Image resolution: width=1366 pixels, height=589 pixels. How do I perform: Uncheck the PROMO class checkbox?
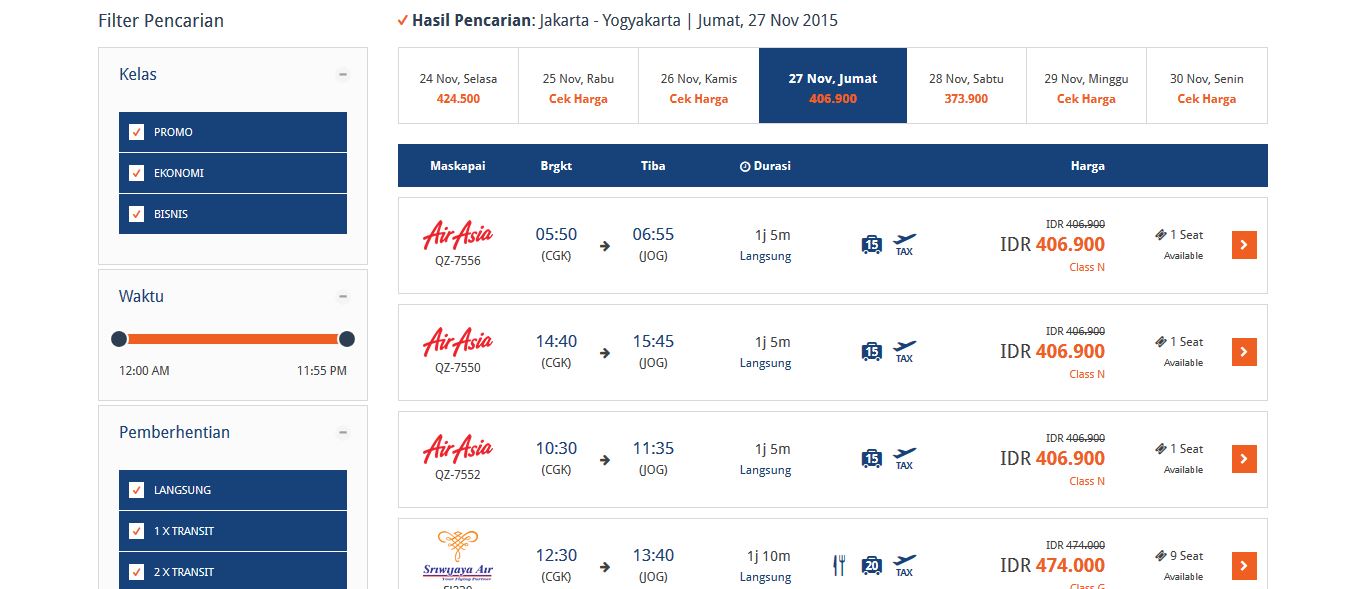tap(137, 132)
